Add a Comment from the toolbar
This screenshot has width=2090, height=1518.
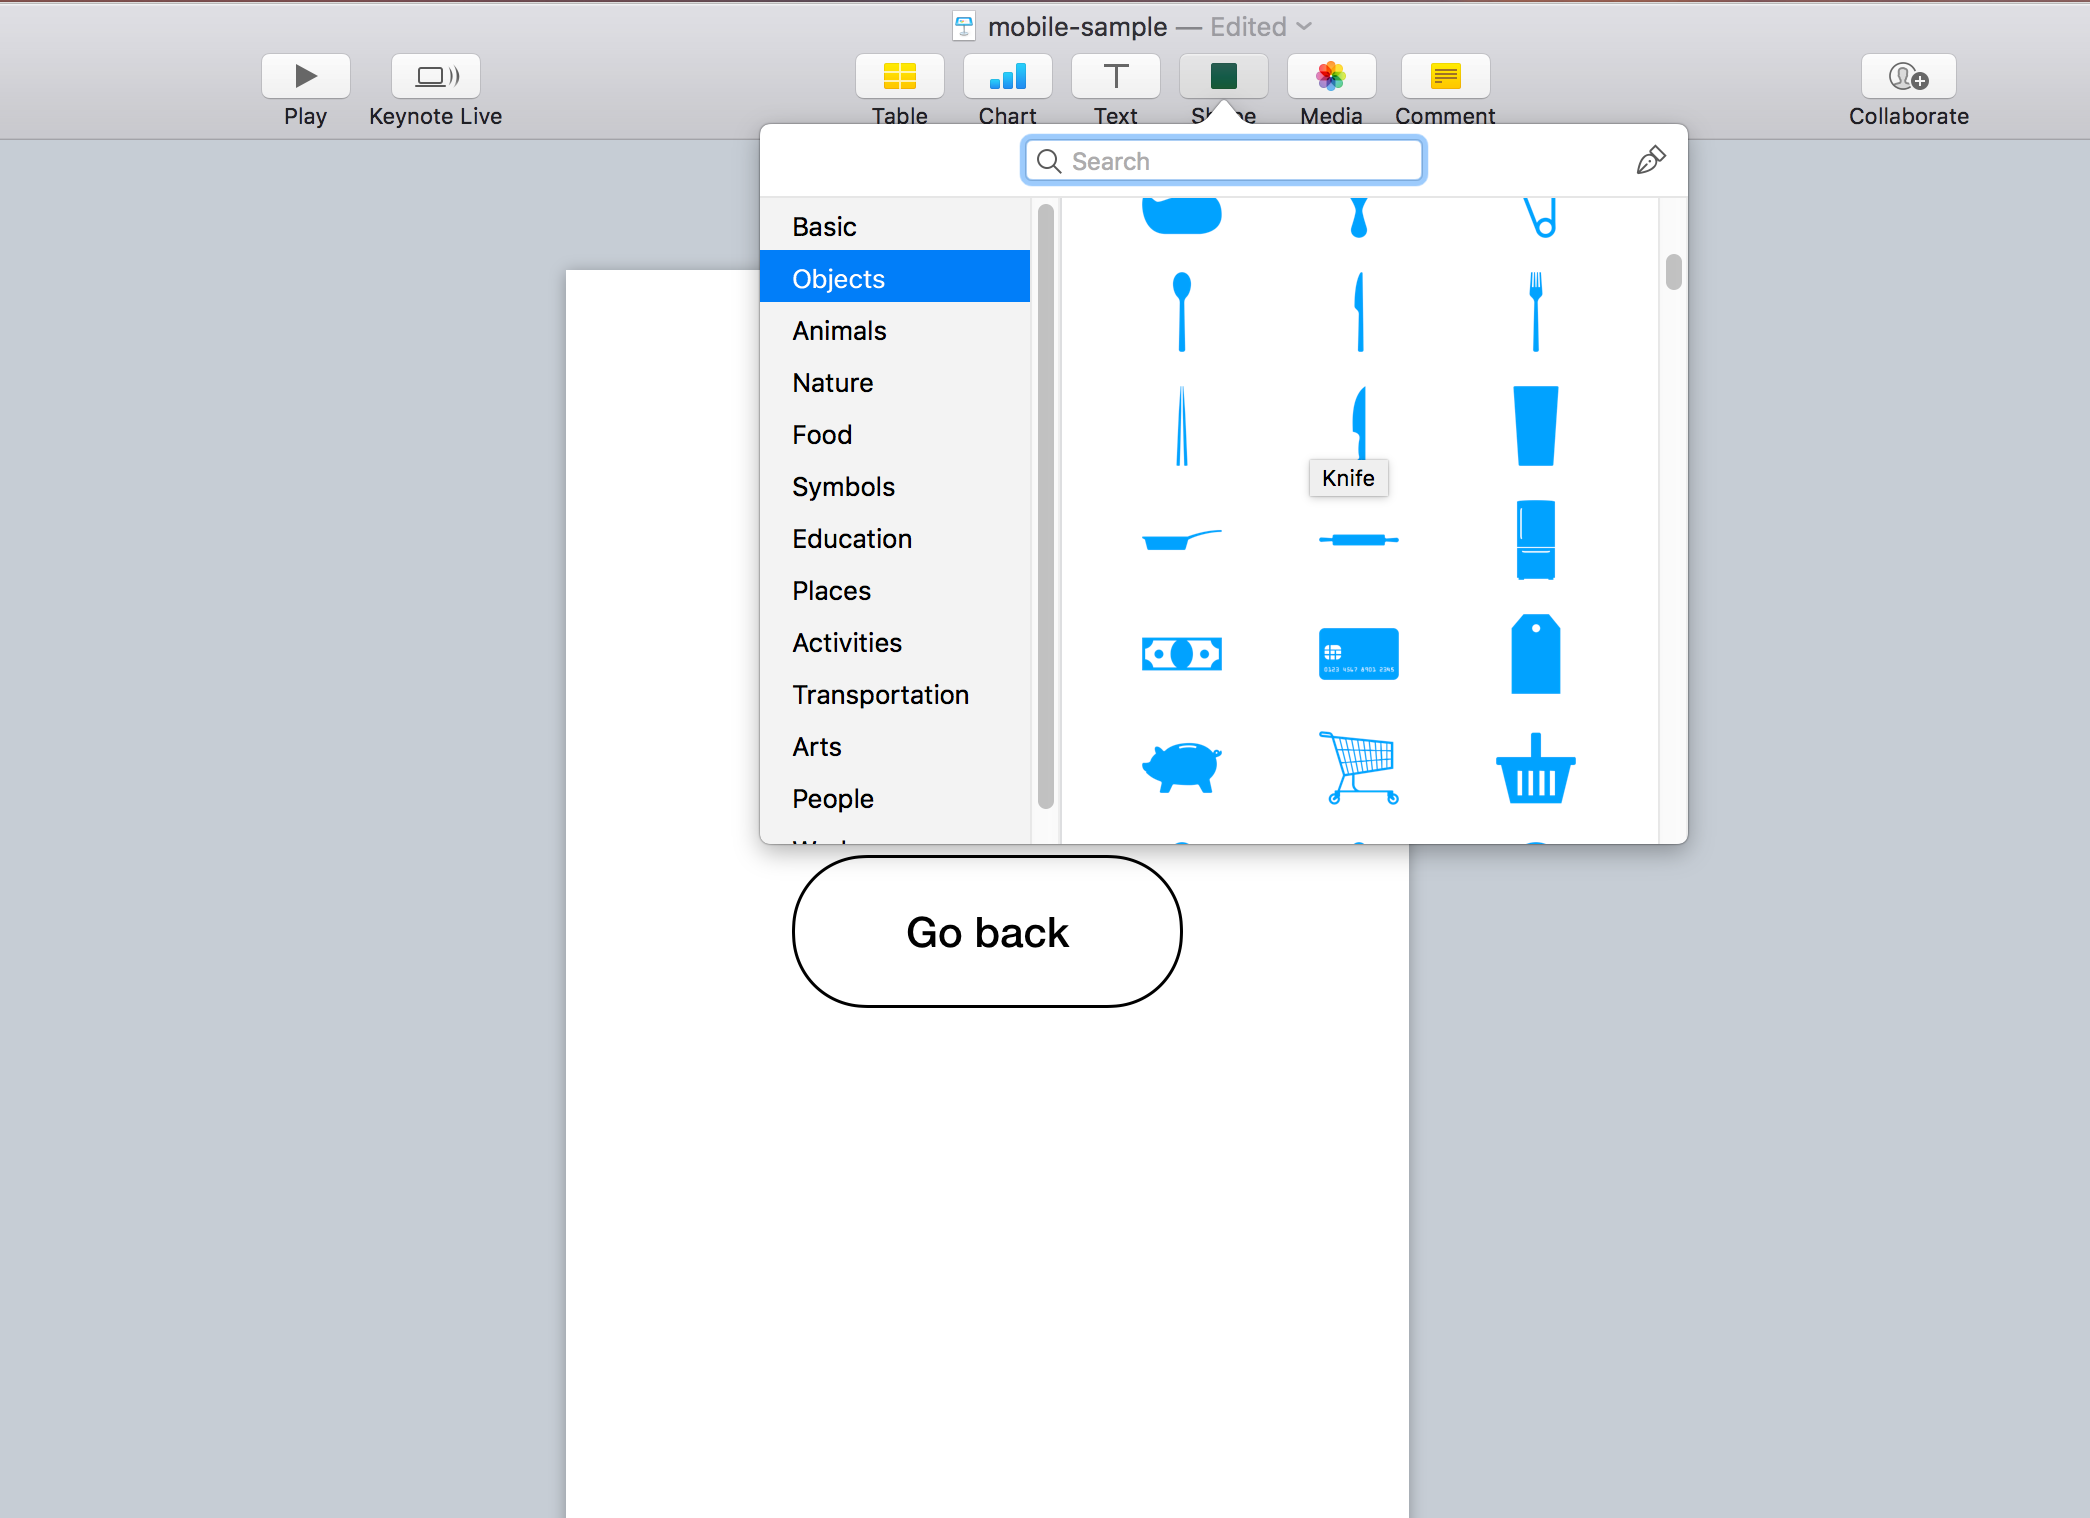point(1445,77)
